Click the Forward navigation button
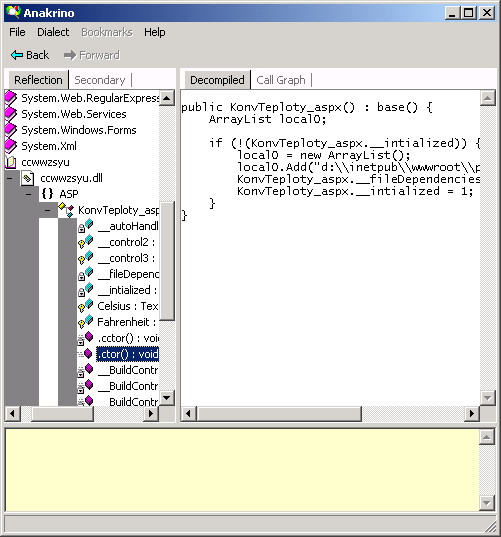501x537 pixels. pos(92,55)
